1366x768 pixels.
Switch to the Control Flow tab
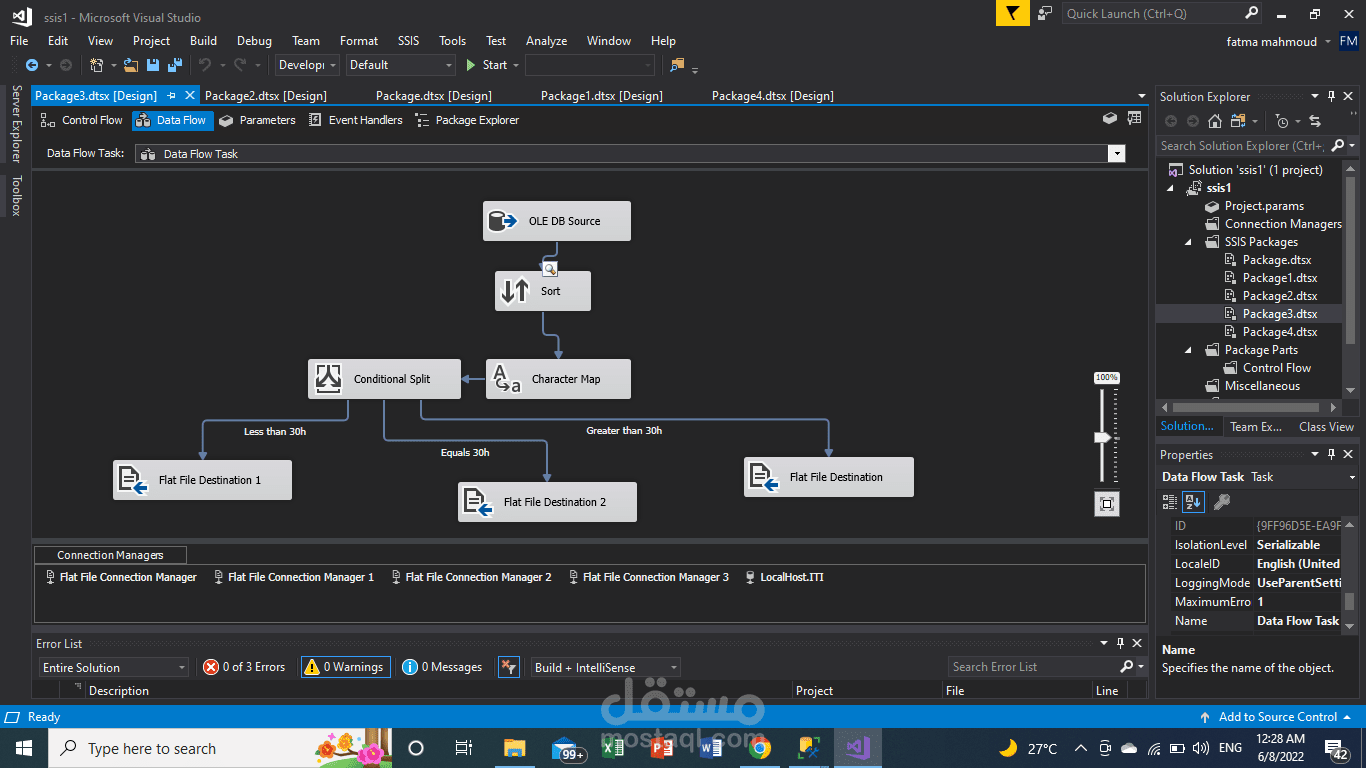(82, 120)
